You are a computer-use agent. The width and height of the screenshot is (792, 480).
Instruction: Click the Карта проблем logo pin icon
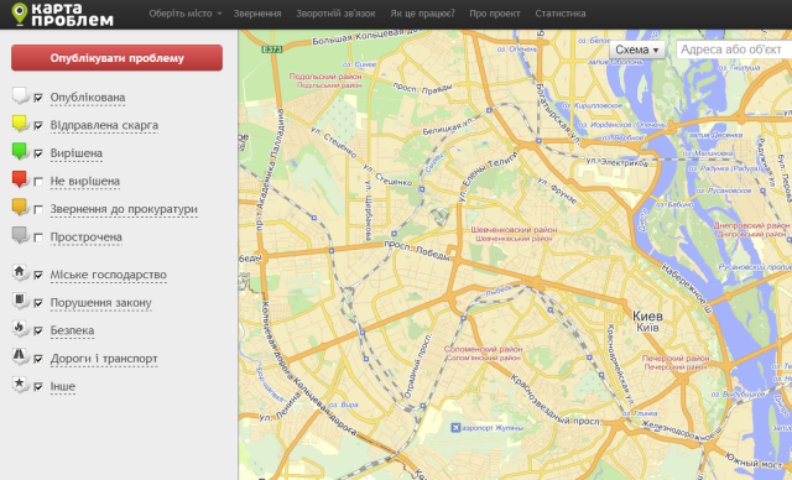(x=19, y=14)
